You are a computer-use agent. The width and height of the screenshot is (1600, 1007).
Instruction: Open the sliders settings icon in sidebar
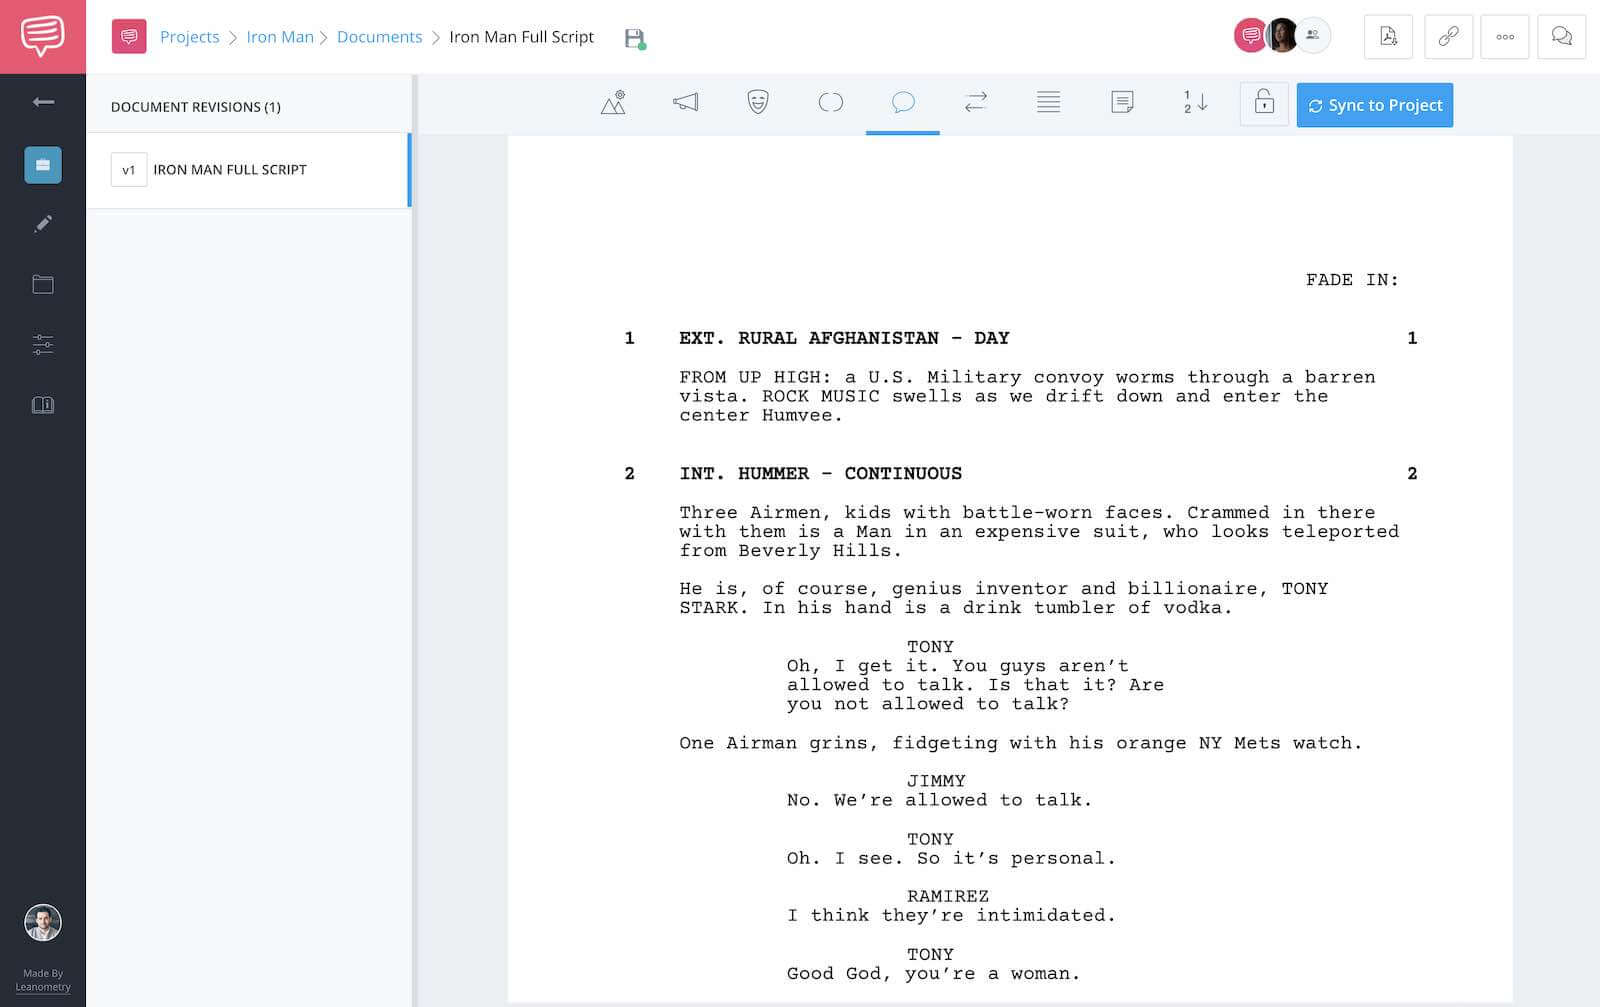pyautogui.click(x=43, y=345)
